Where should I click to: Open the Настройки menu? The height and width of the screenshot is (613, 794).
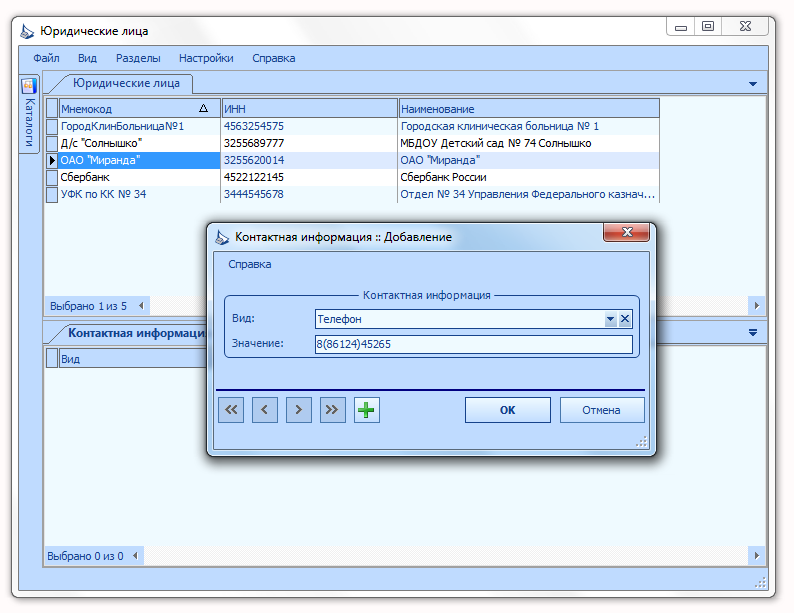click(x=206, y=58)
